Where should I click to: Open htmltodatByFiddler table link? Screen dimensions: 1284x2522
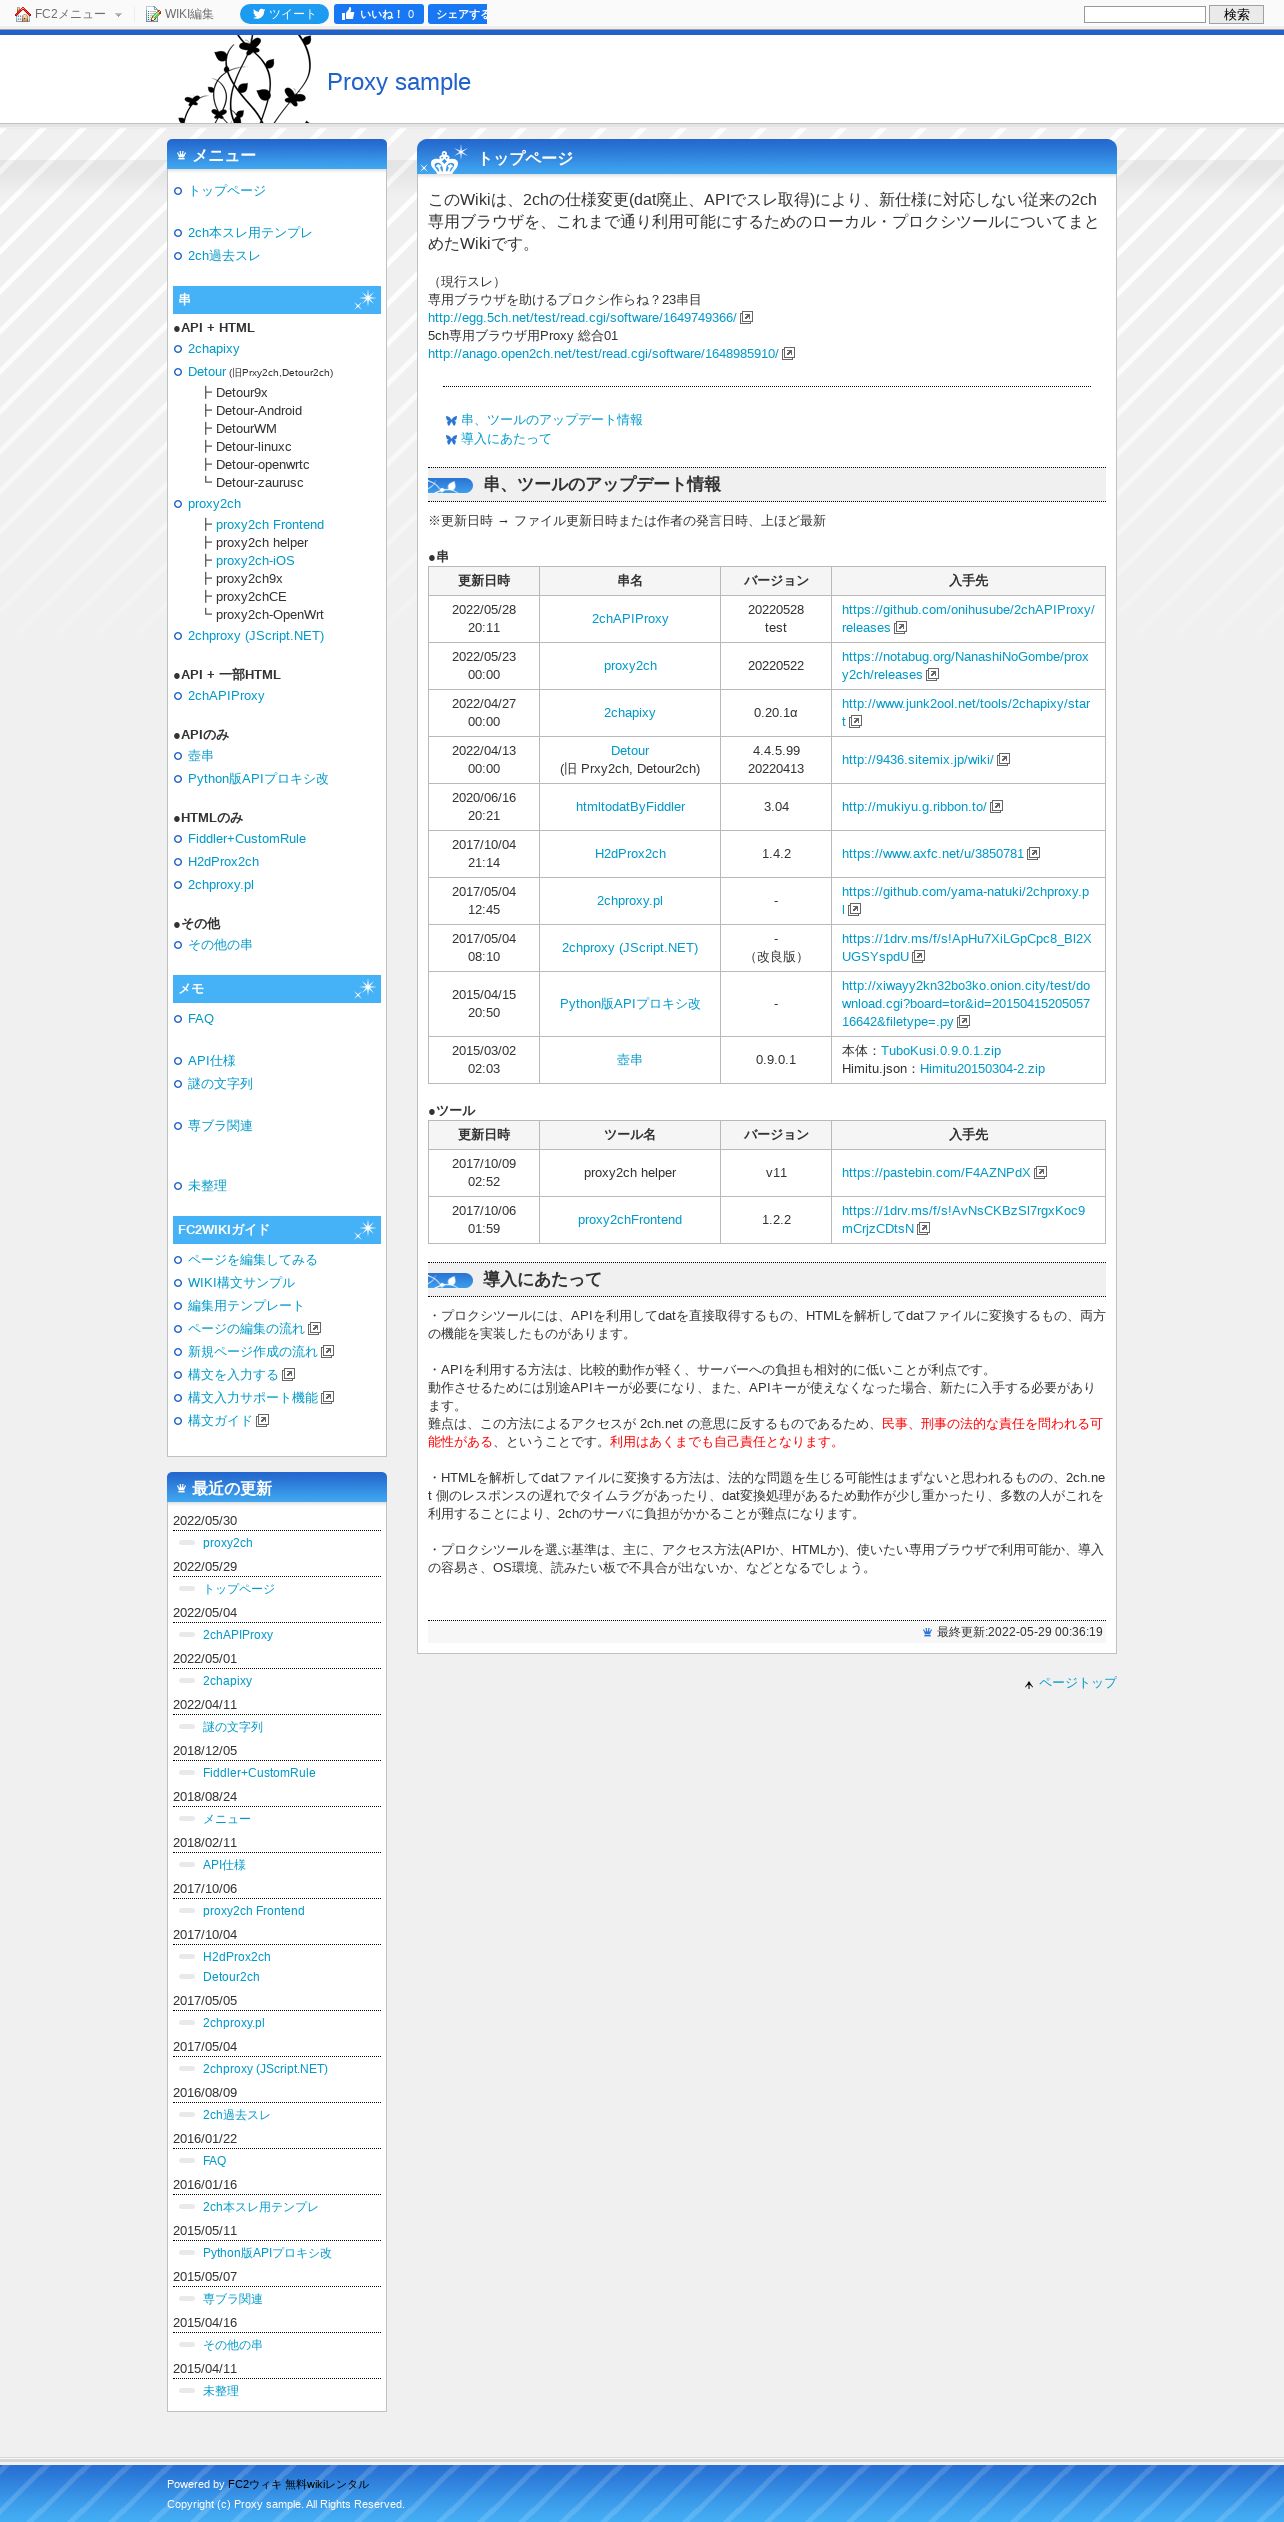point(630,807)
